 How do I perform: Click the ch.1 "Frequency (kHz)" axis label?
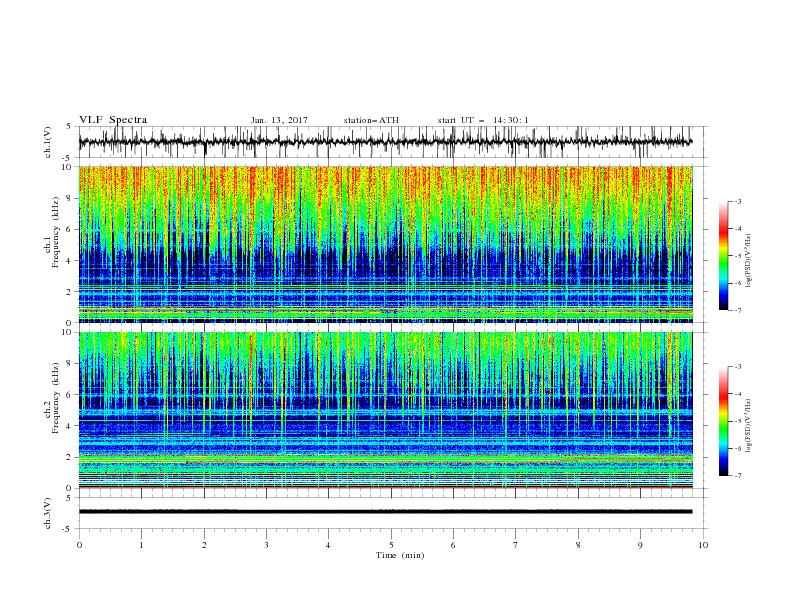click(56, 232)
